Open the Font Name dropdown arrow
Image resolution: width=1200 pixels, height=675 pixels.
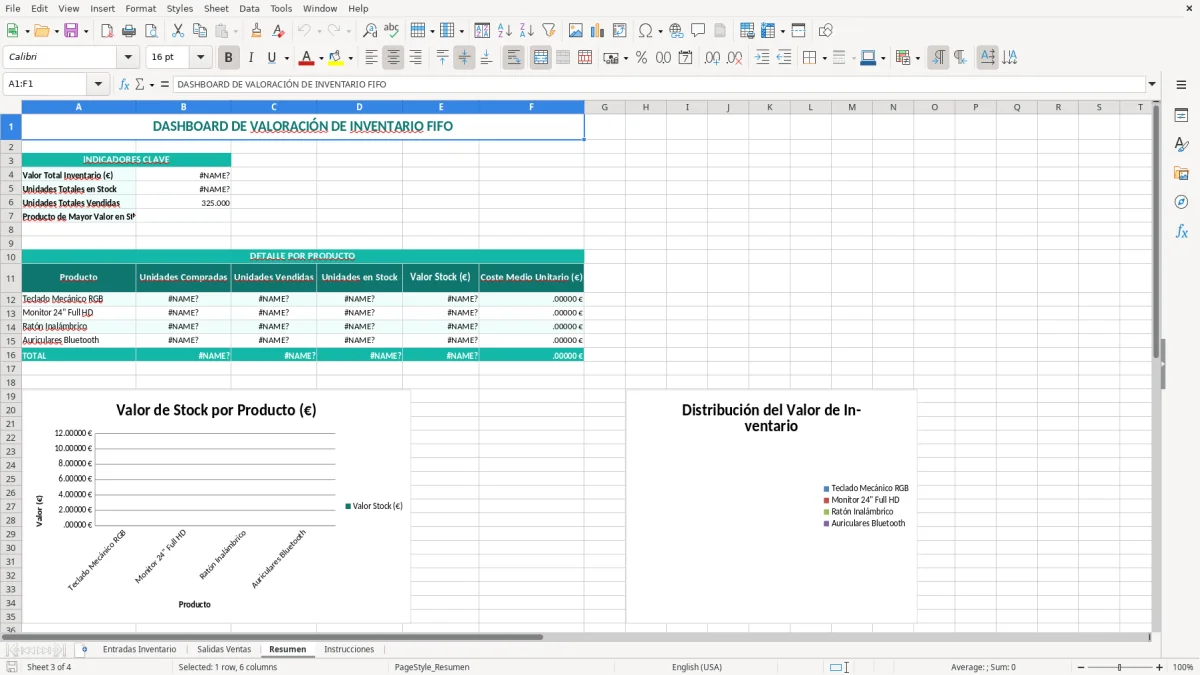click(x=127, y=58)
